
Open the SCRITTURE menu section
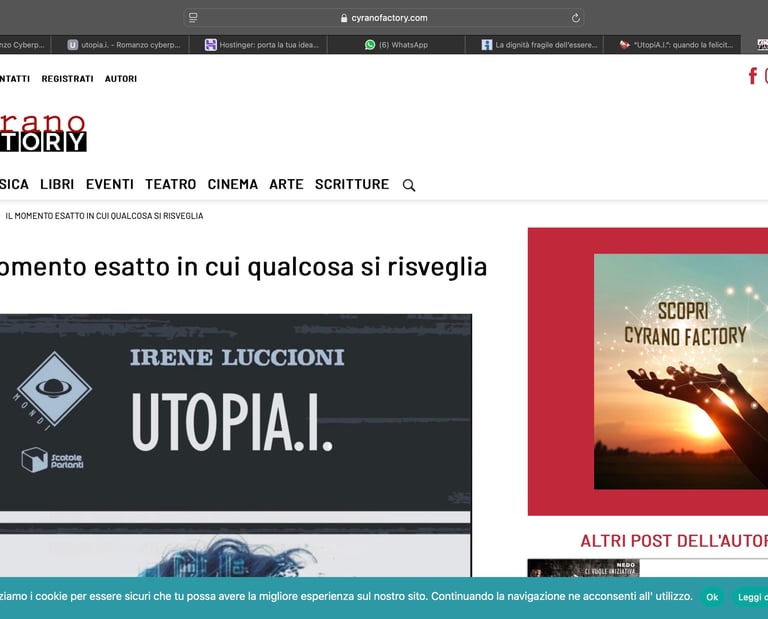(352, 184)
